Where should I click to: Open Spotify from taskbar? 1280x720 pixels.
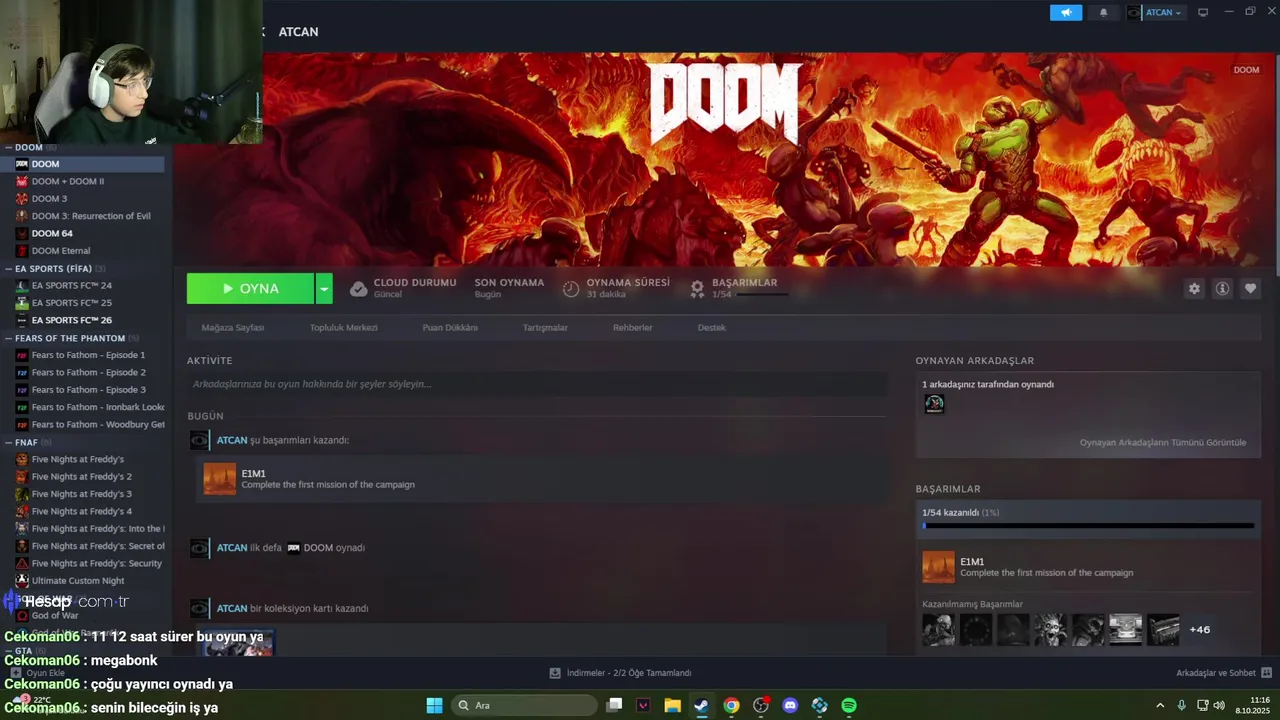[849, 705]
